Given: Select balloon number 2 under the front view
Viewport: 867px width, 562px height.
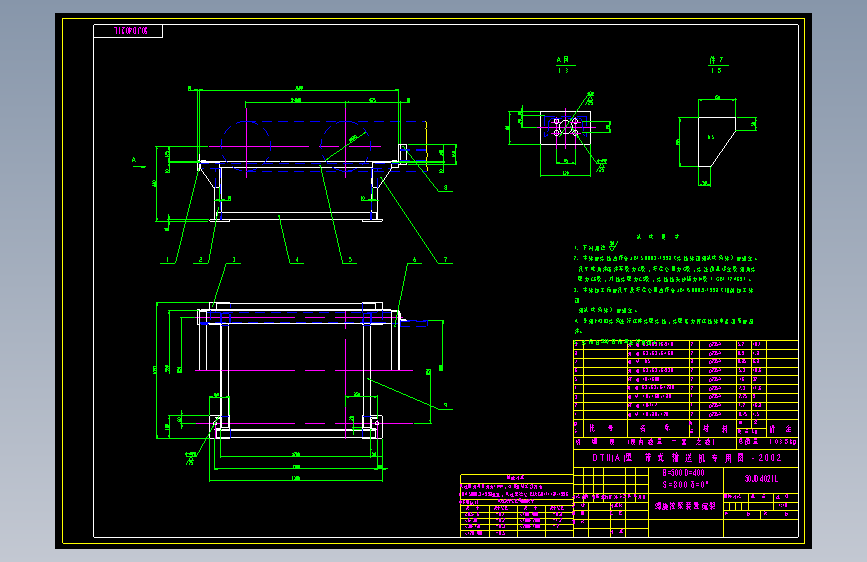Looking at the screenshot, I should tap(201, 259).
